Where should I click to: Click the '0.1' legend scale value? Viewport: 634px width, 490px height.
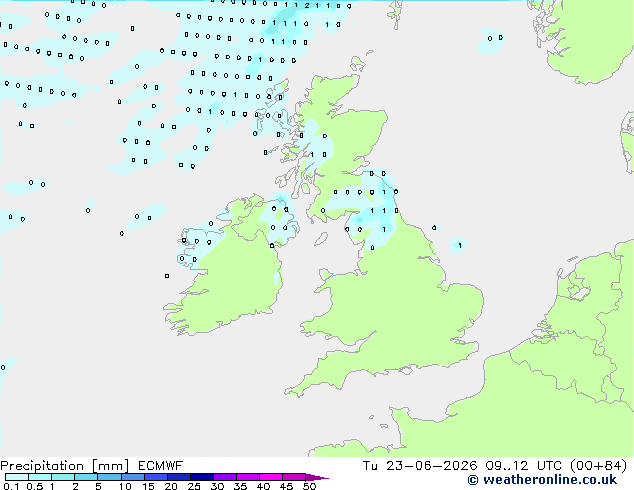11,486
